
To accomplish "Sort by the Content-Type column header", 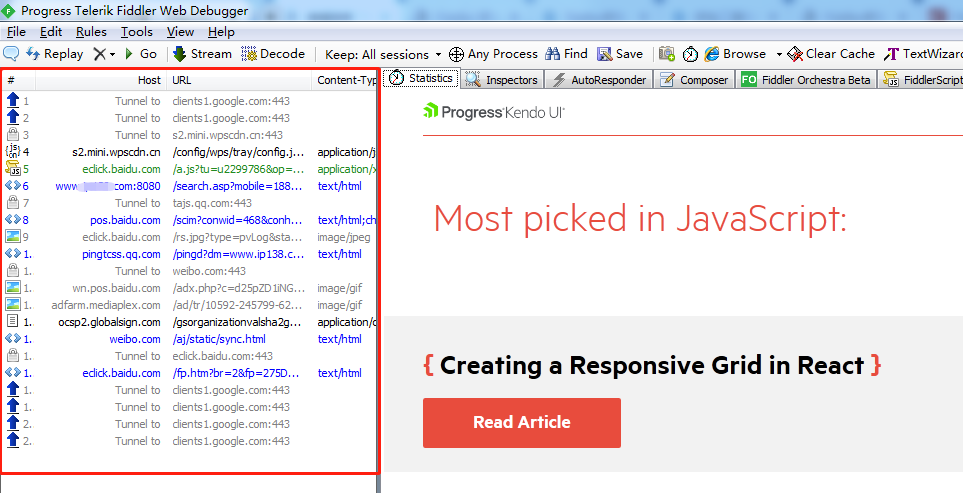I will point(345,80).
